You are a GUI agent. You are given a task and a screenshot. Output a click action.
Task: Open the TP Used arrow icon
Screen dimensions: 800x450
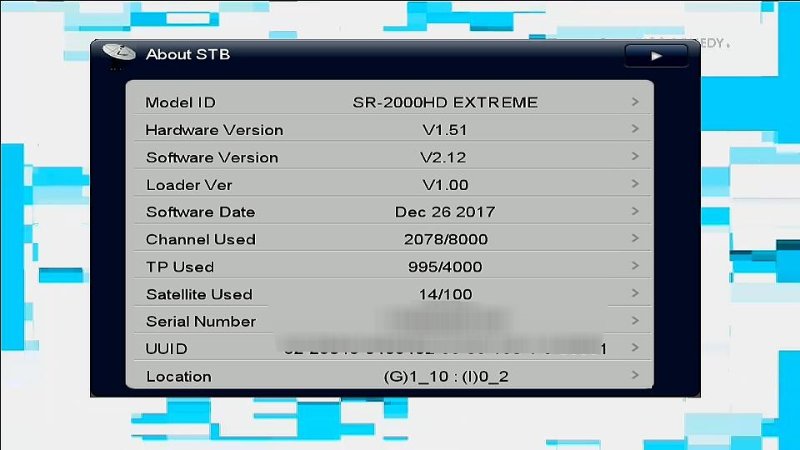[x=635, y=267]
